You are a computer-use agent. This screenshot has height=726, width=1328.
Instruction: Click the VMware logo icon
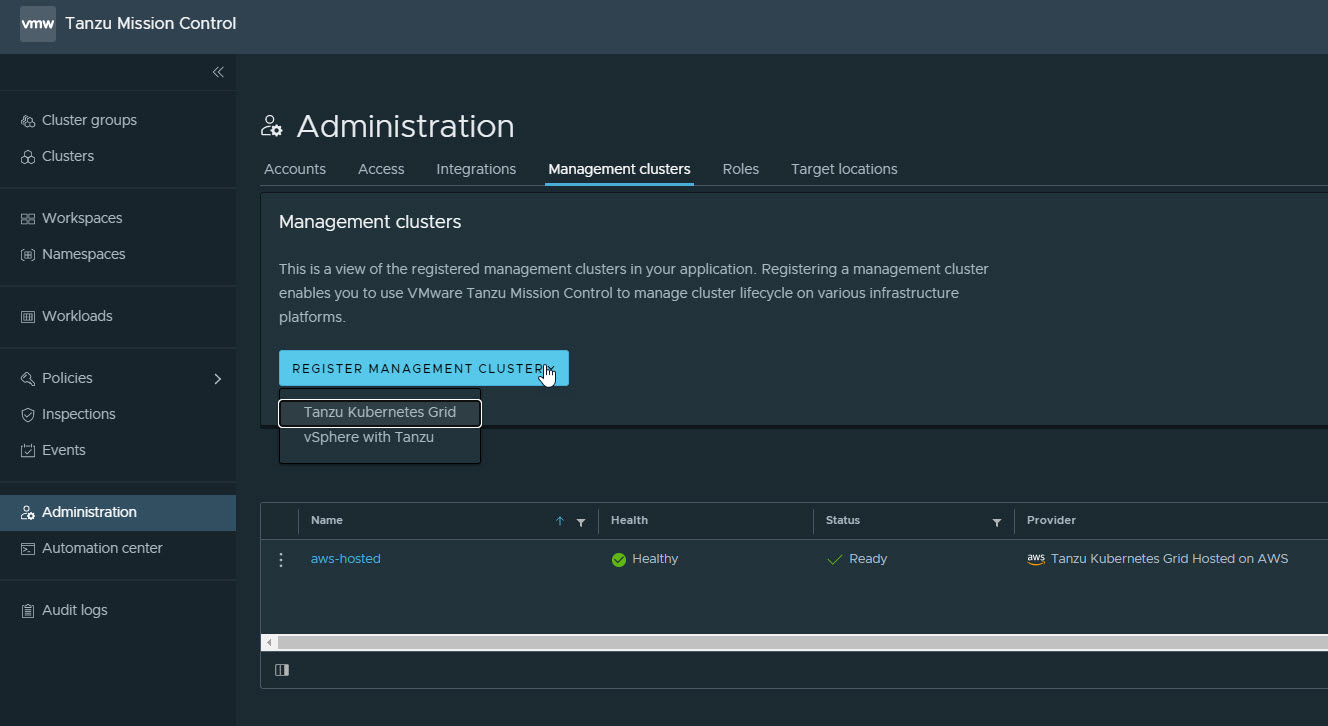(38, 24)
